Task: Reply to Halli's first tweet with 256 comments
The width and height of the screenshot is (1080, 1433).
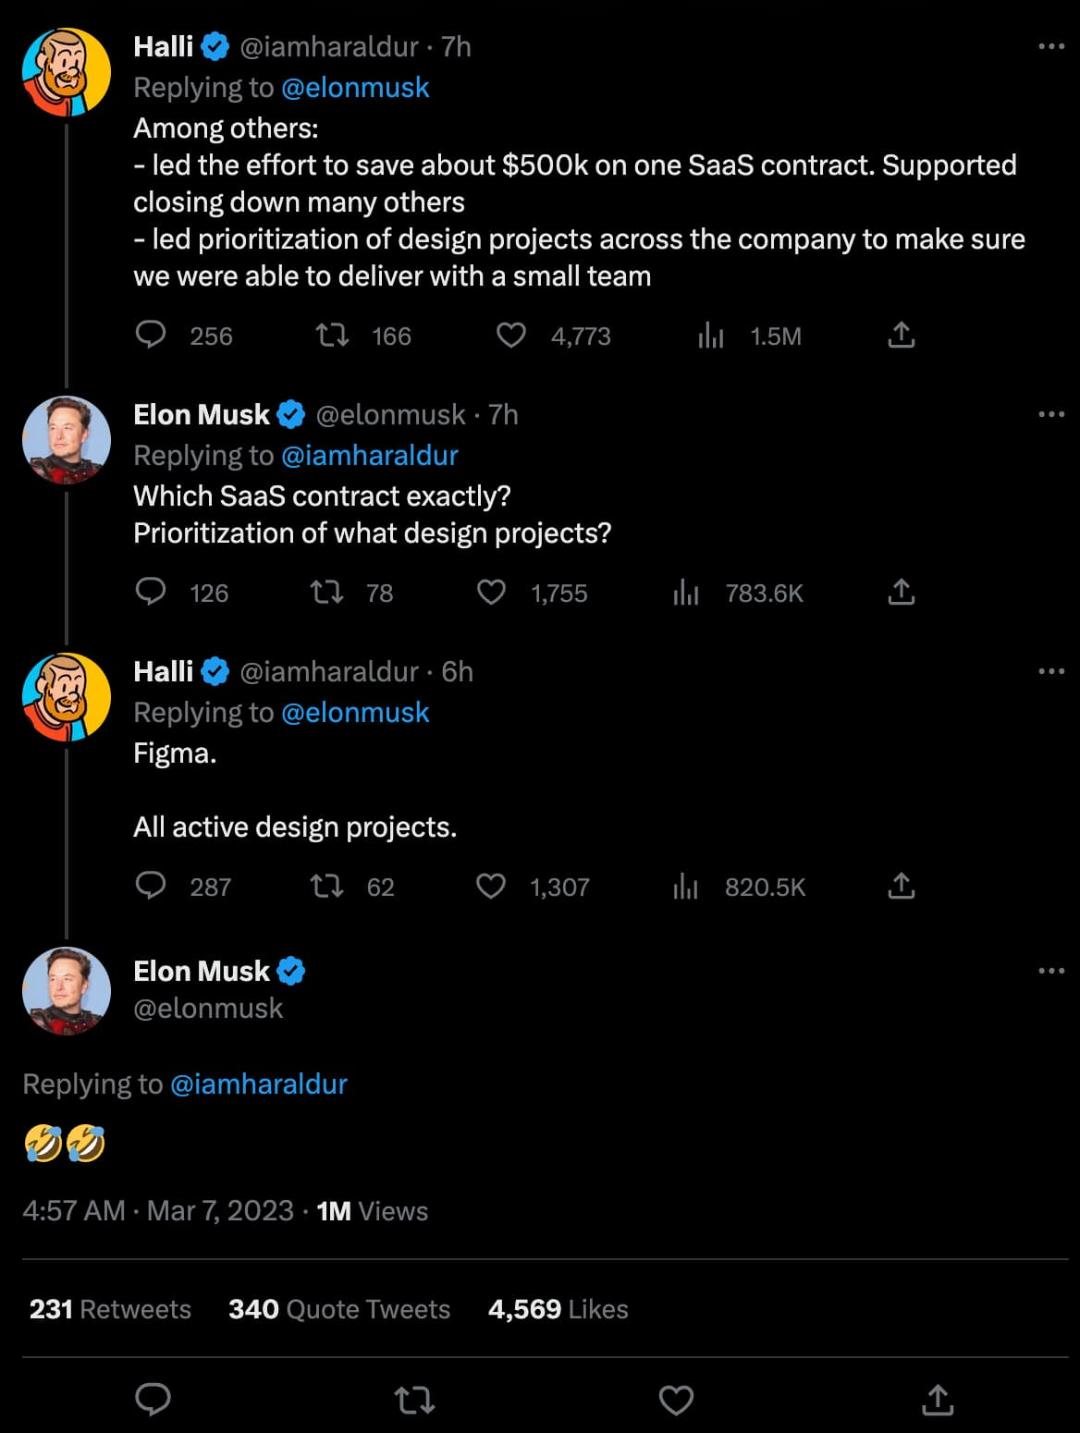Action: click(x=151, y=334)
